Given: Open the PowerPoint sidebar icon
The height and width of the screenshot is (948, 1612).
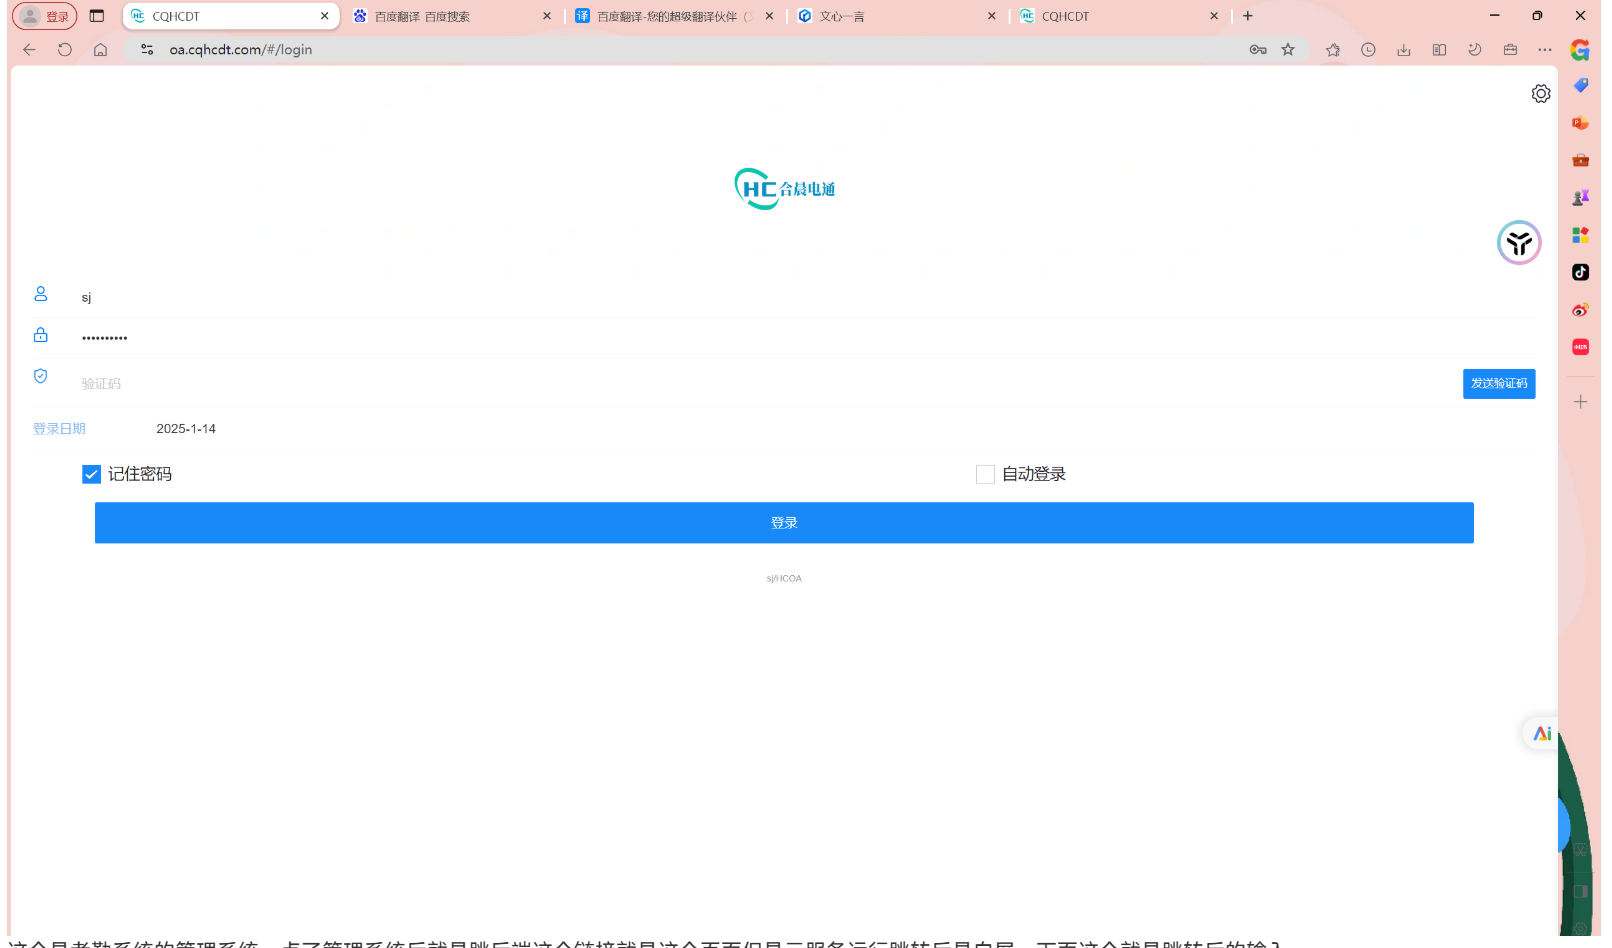Looking at the screenshot, I should pos(1580,123).
